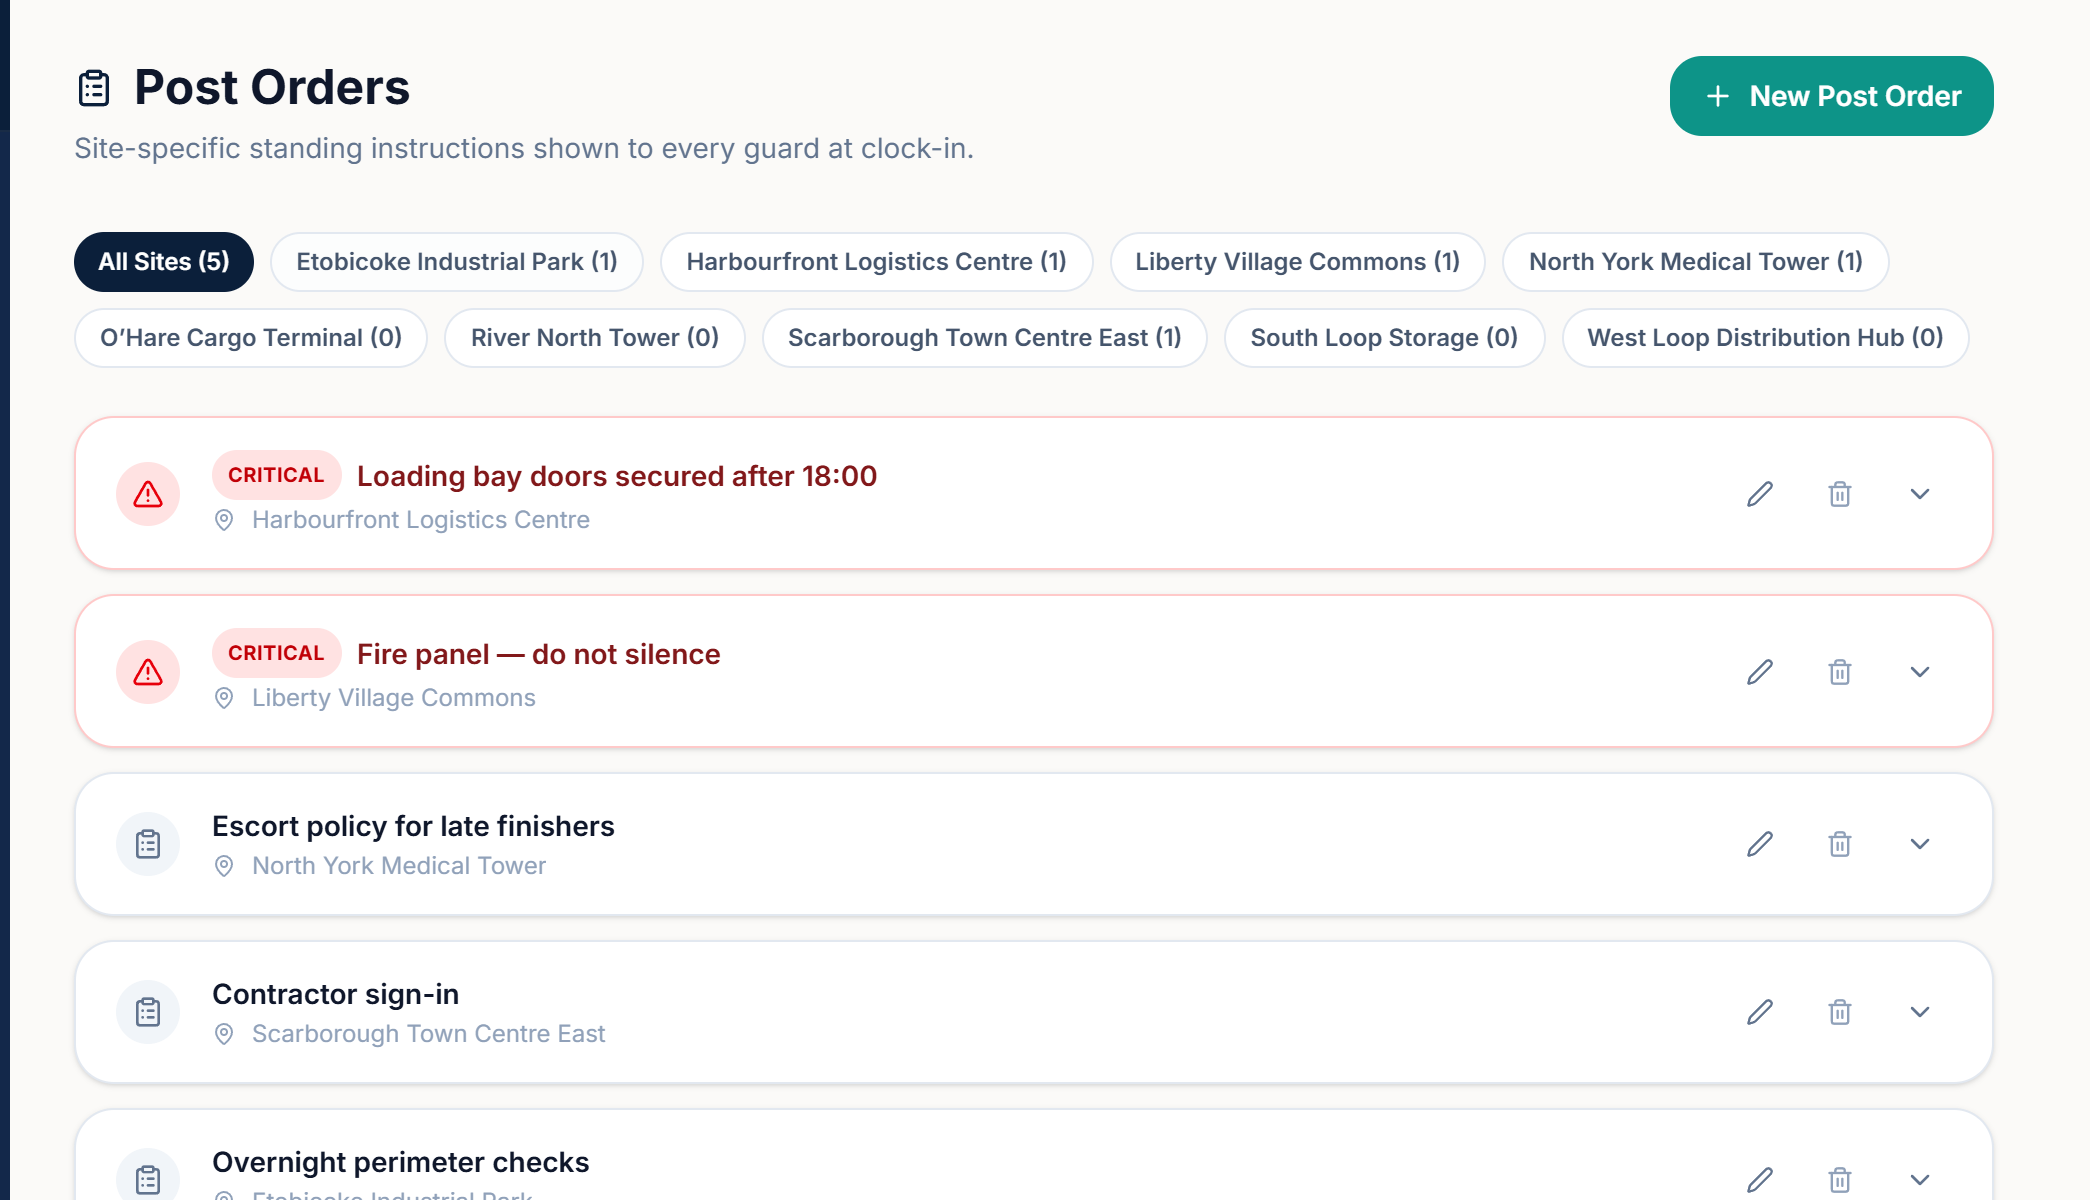
Task: Filter by North York Medical Tower chip
Action: (1695, 262)
